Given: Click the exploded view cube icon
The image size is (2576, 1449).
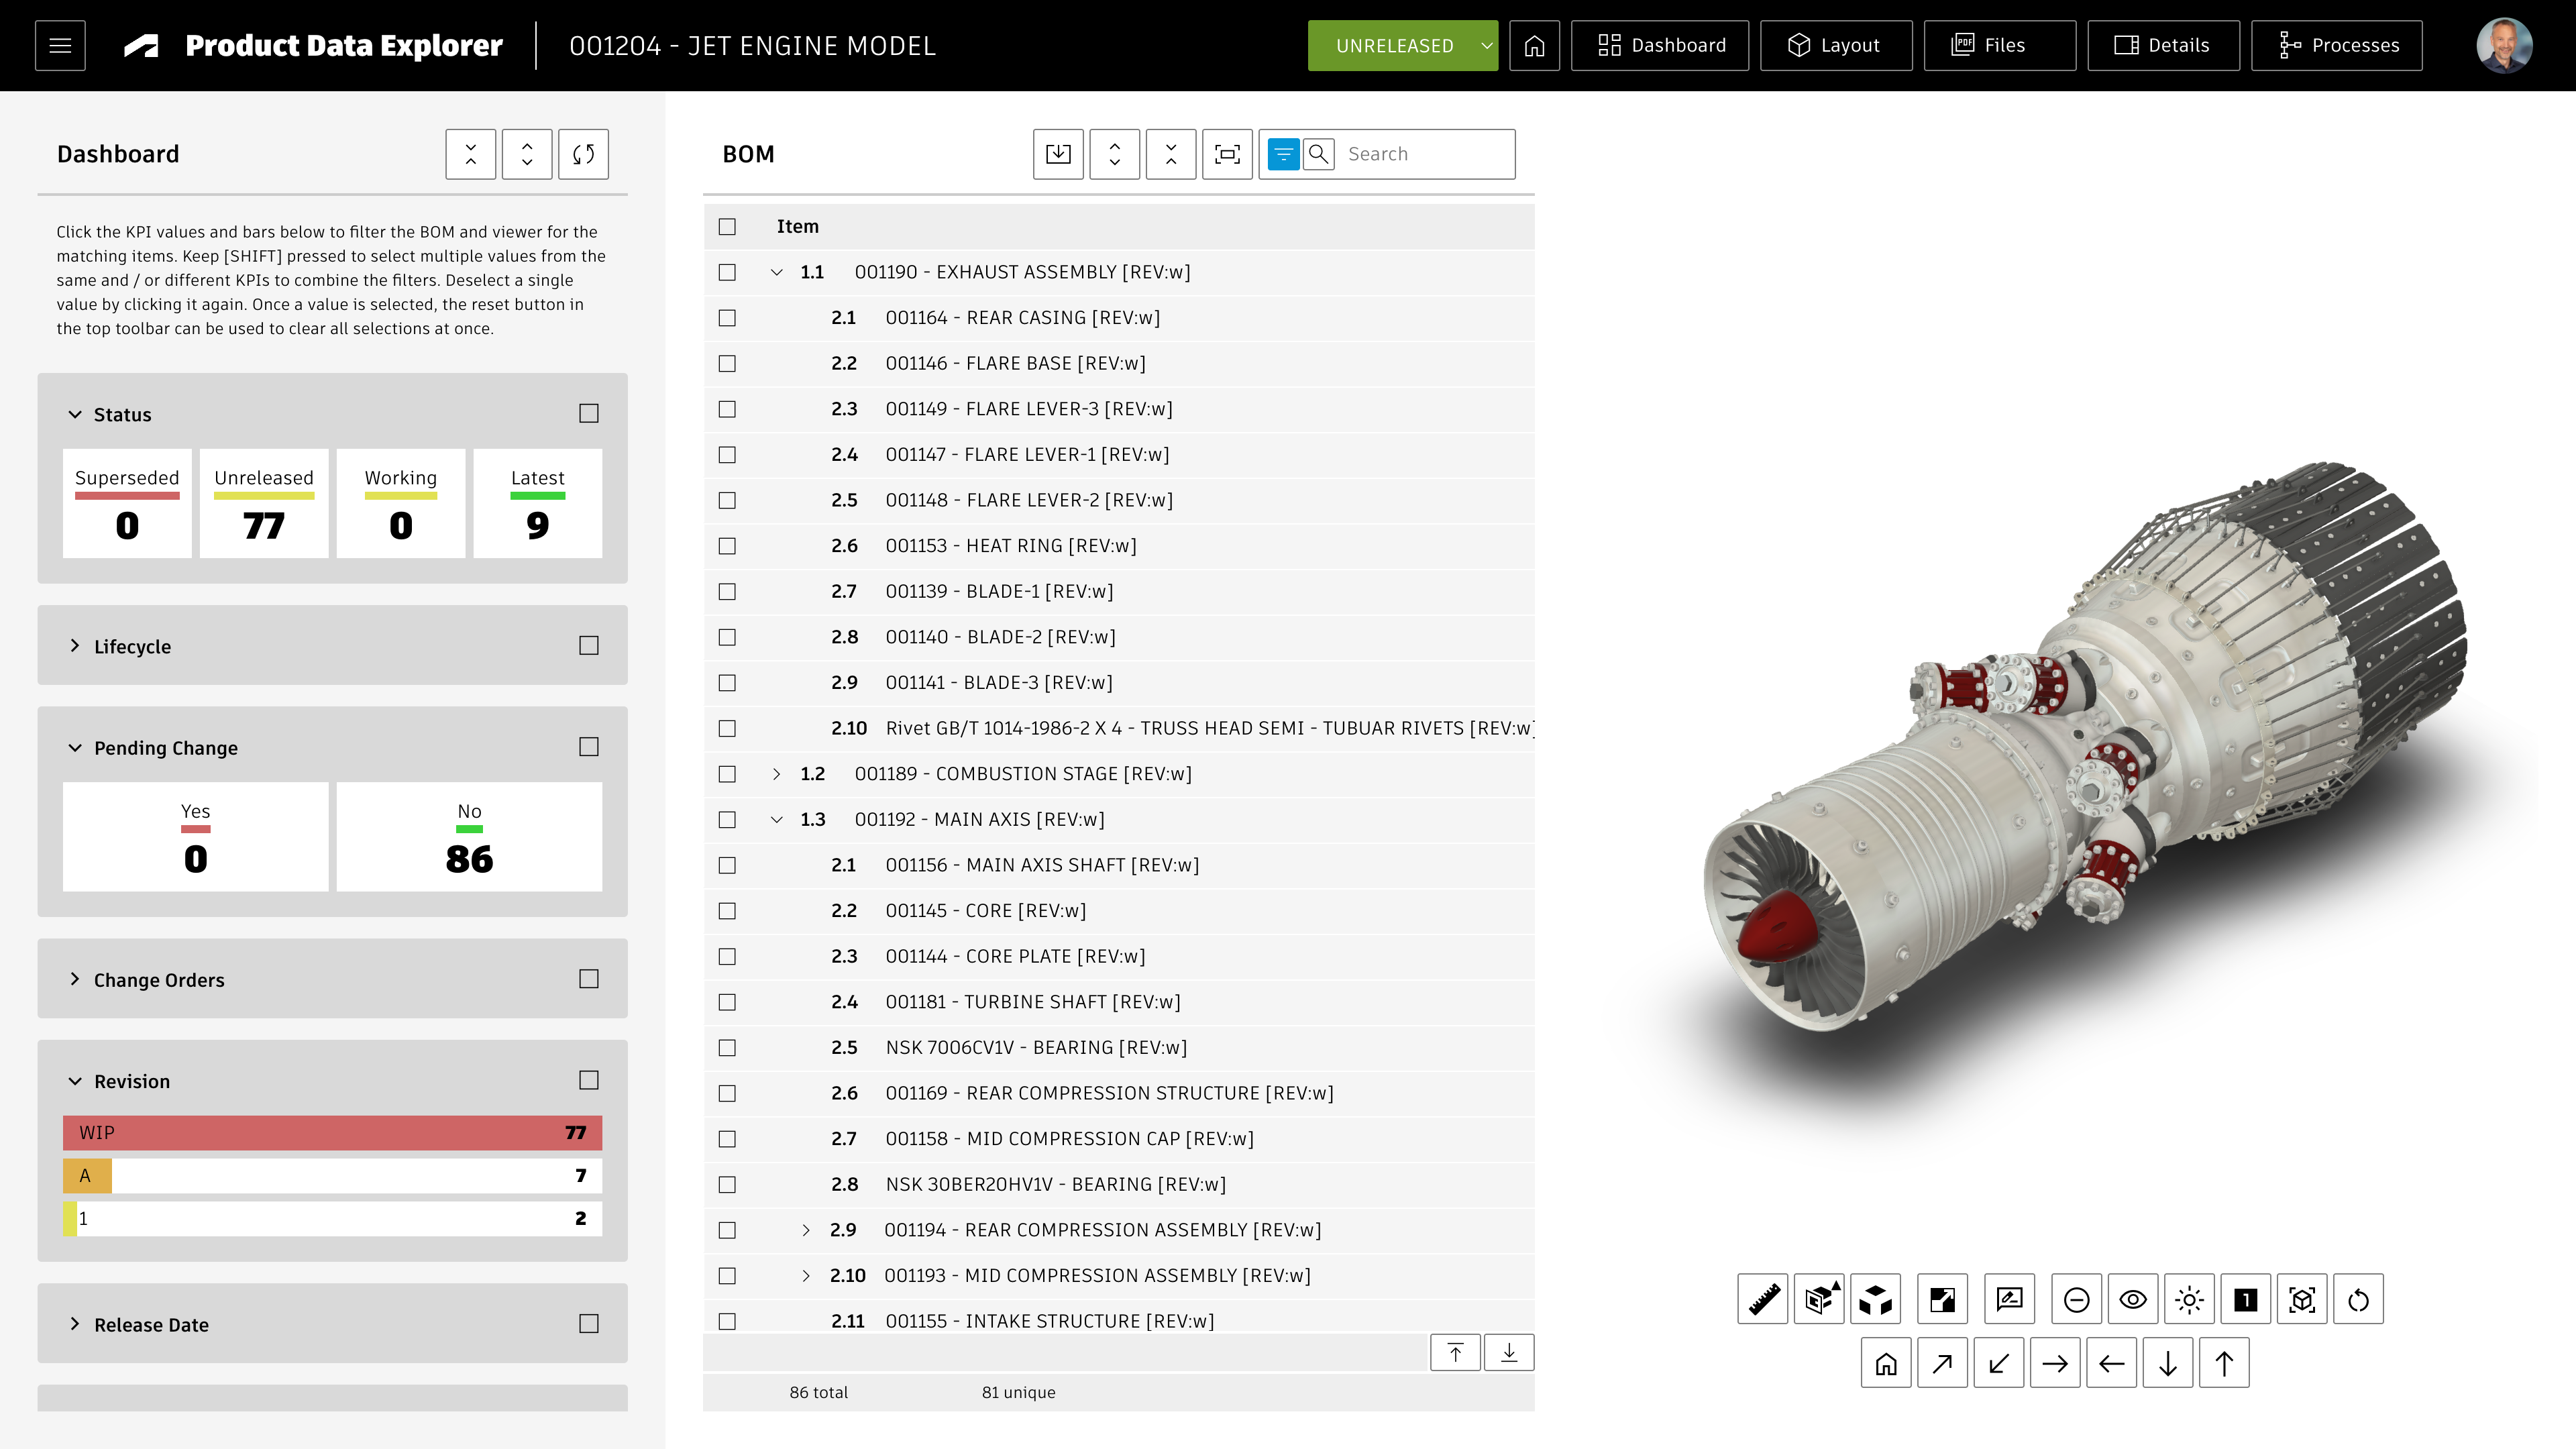Looking at the screenshot, I should (x=1875, y=1299).
